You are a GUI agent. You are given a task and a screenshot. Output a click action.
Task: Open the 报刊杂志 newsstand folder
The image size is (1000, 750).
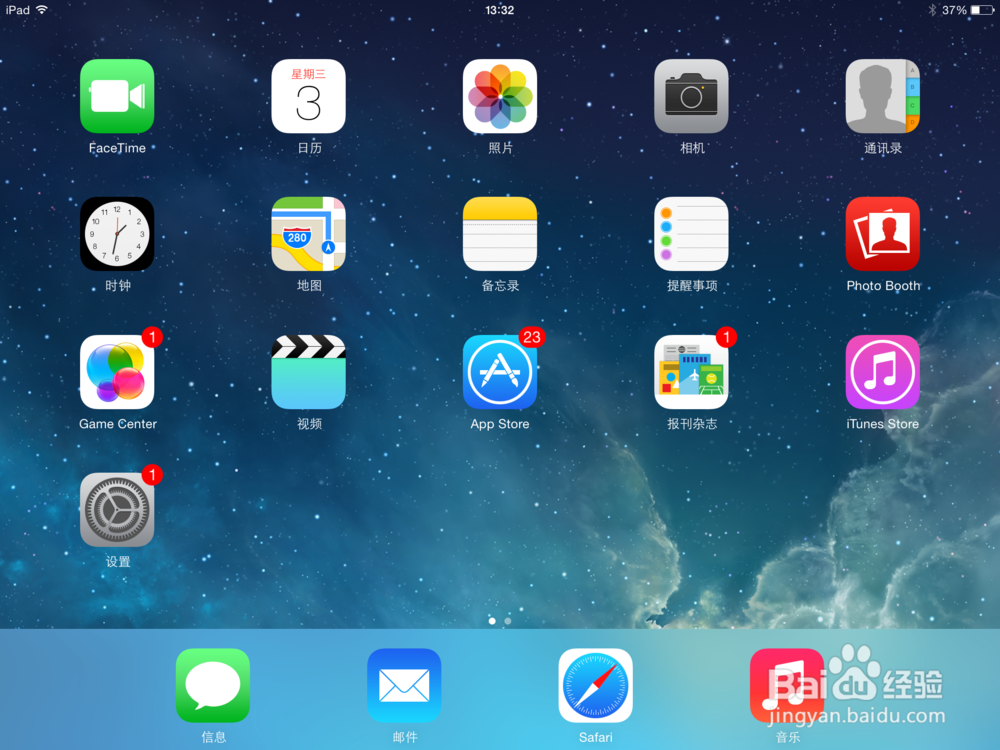(x=691, y=372)
